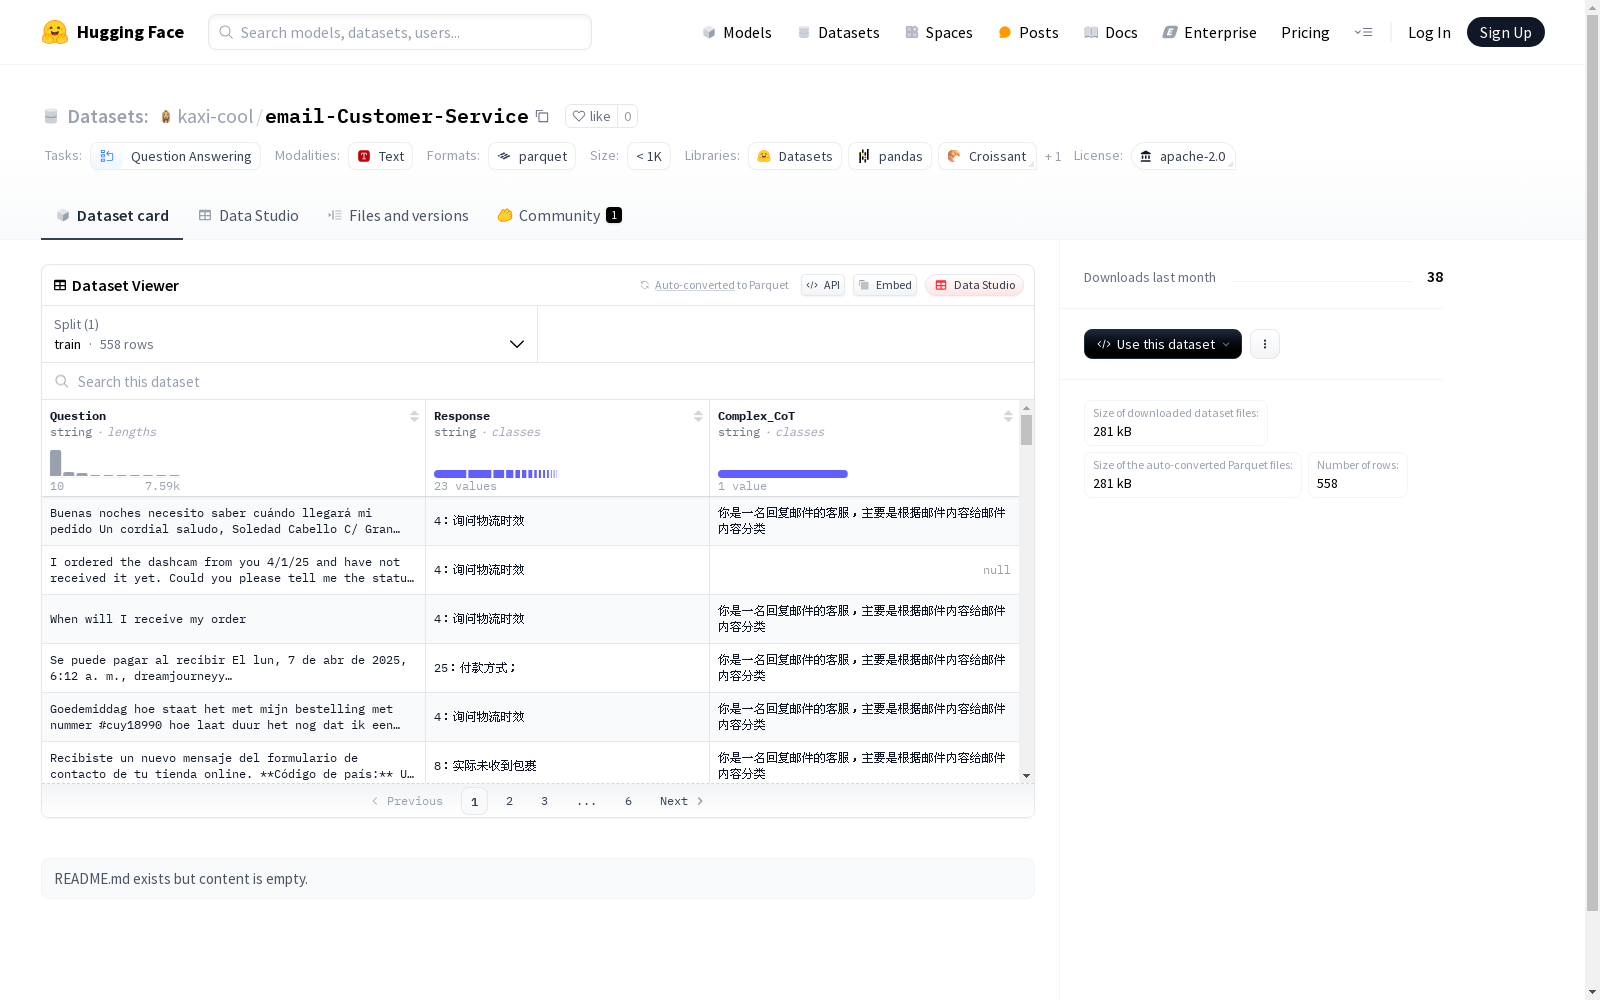Click the kaxi-cool user avatar
This screenshot has width=1600, height=1000.
point(166,116)
